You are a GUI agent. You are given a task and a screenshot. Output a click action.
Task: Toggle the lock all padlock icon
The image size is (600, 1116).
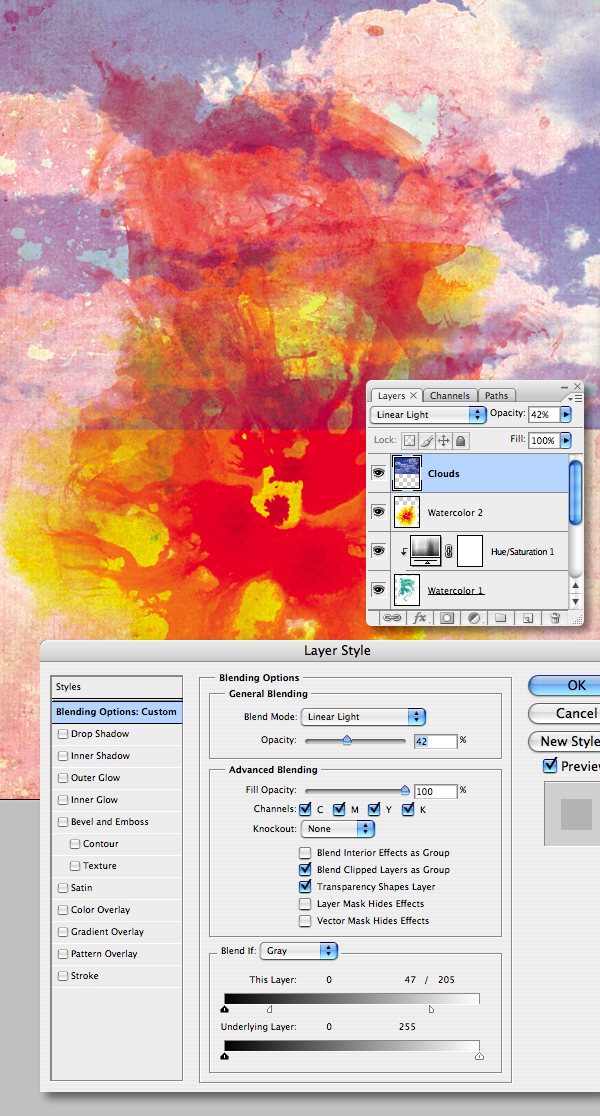coord(460,441)
